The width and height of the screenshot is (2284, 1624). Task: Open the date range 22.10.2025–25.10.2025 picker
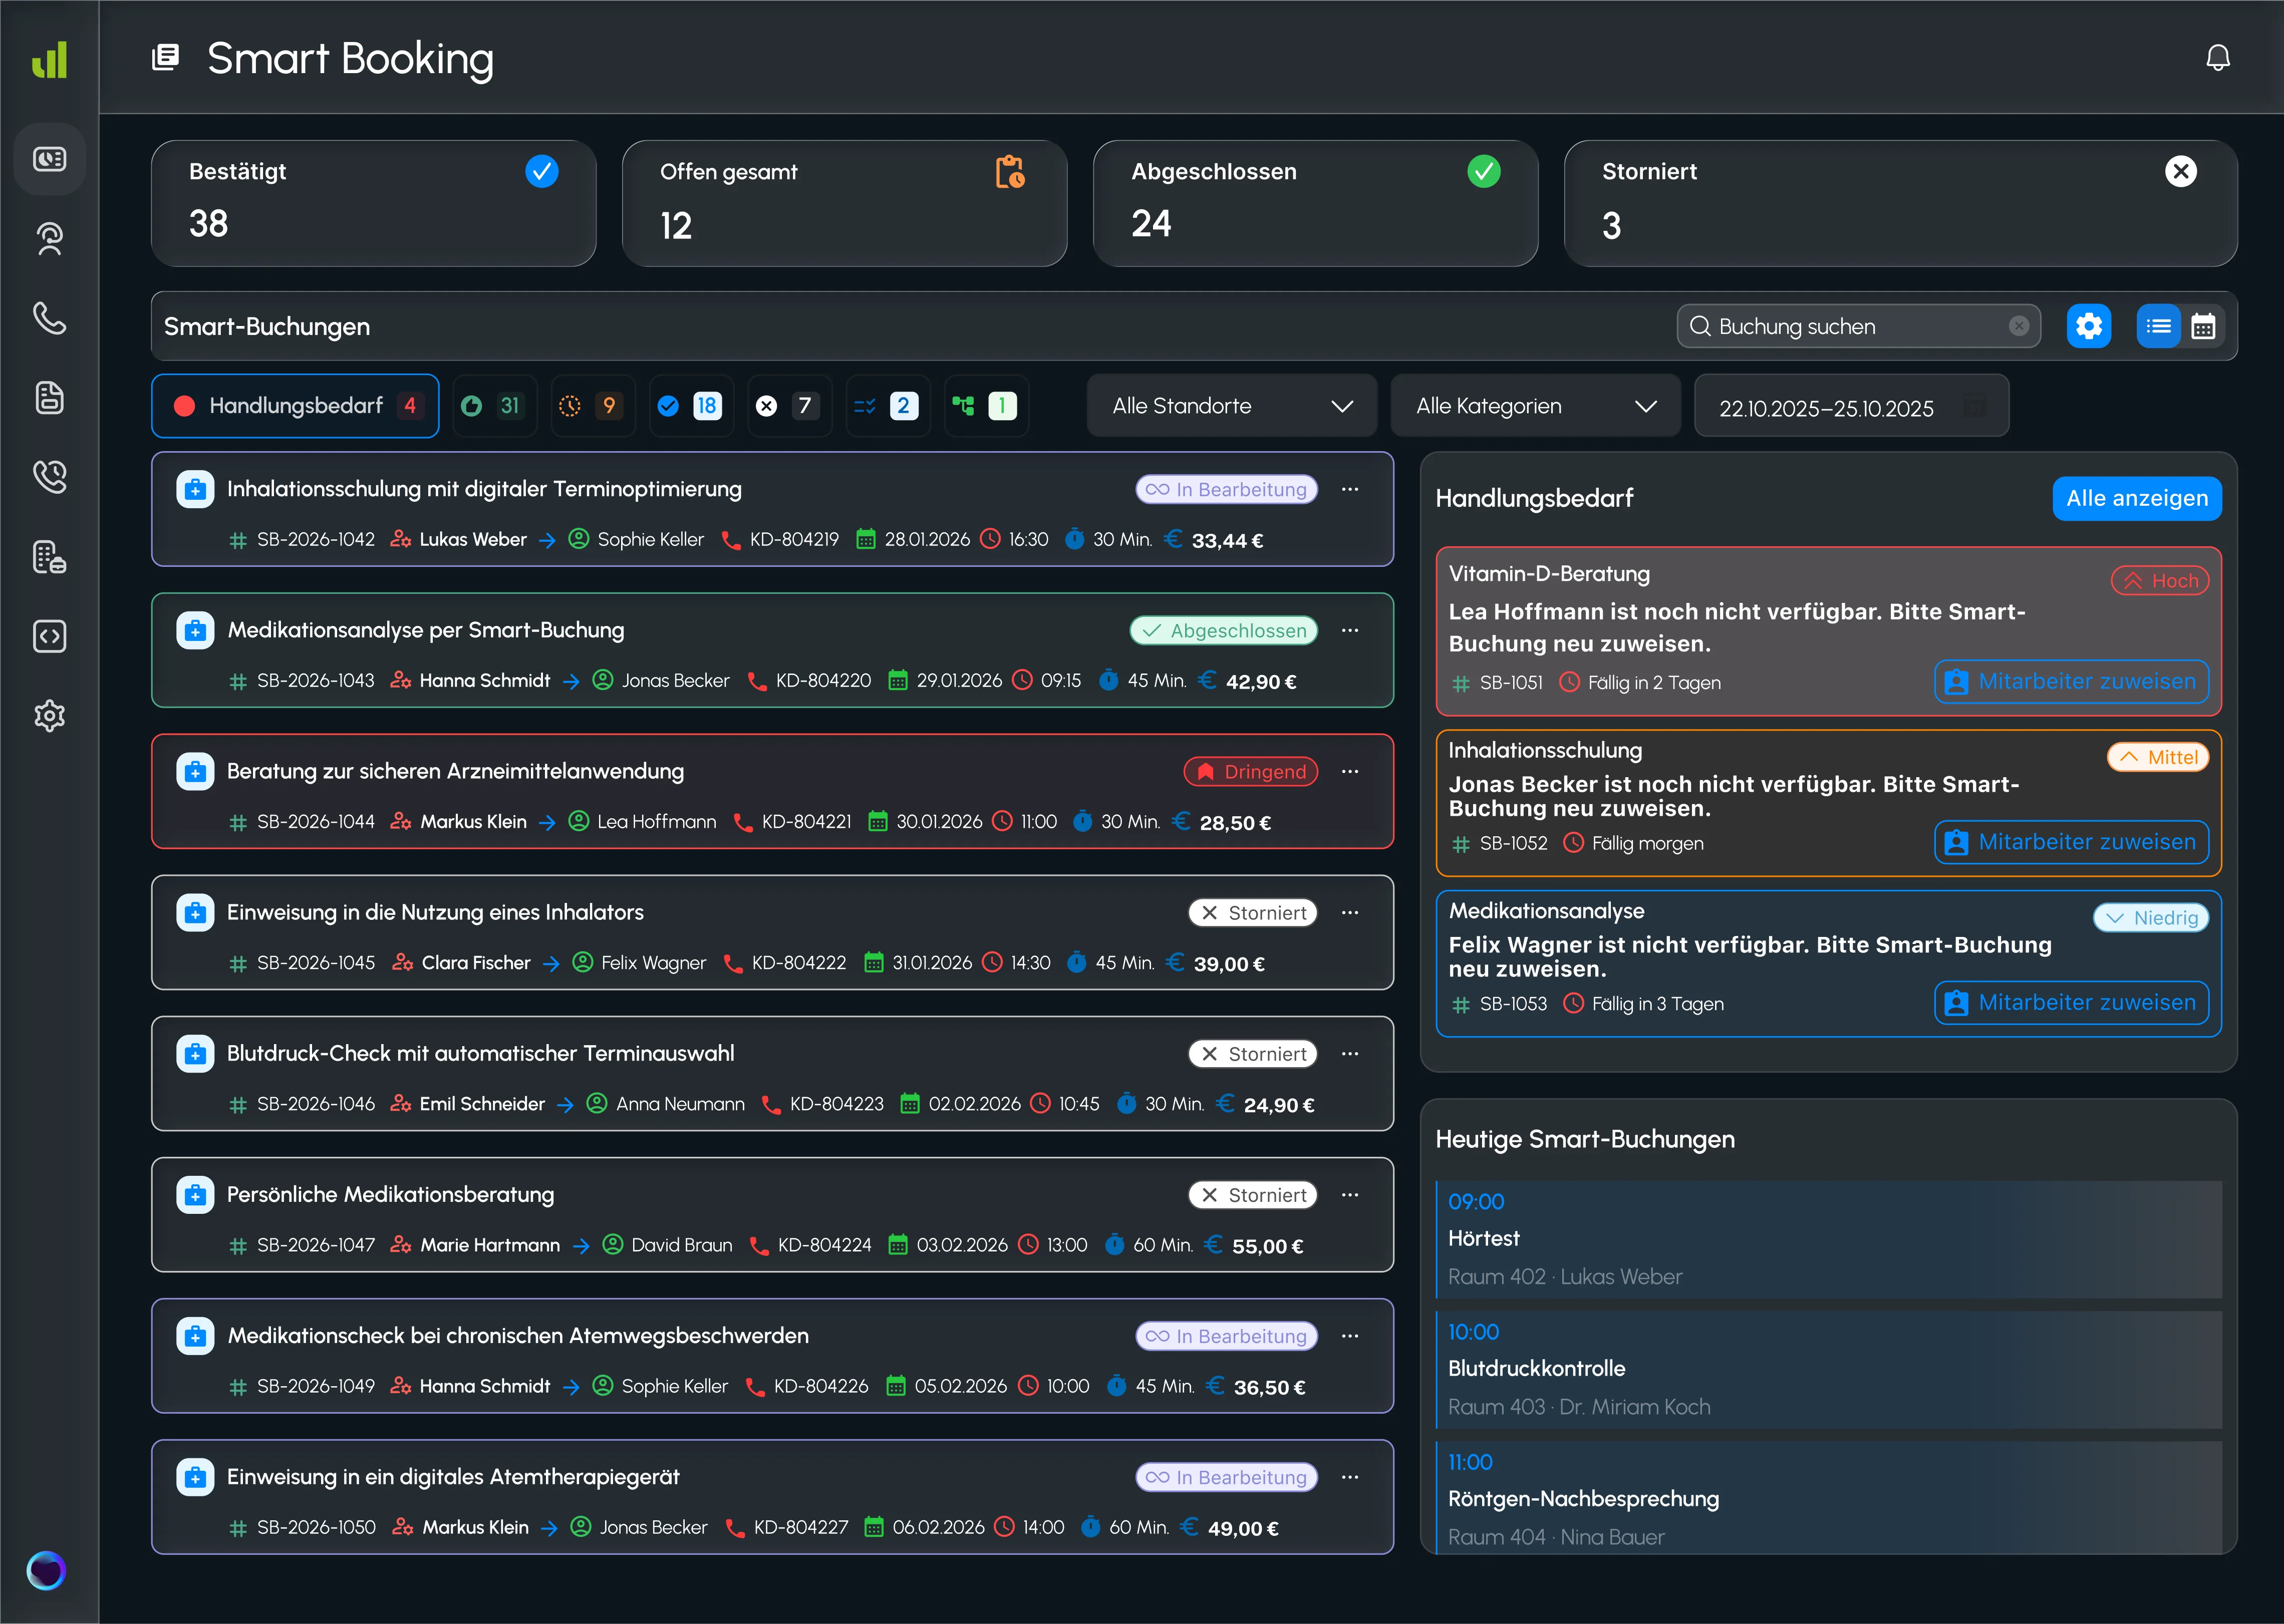tap(1851, 406)
